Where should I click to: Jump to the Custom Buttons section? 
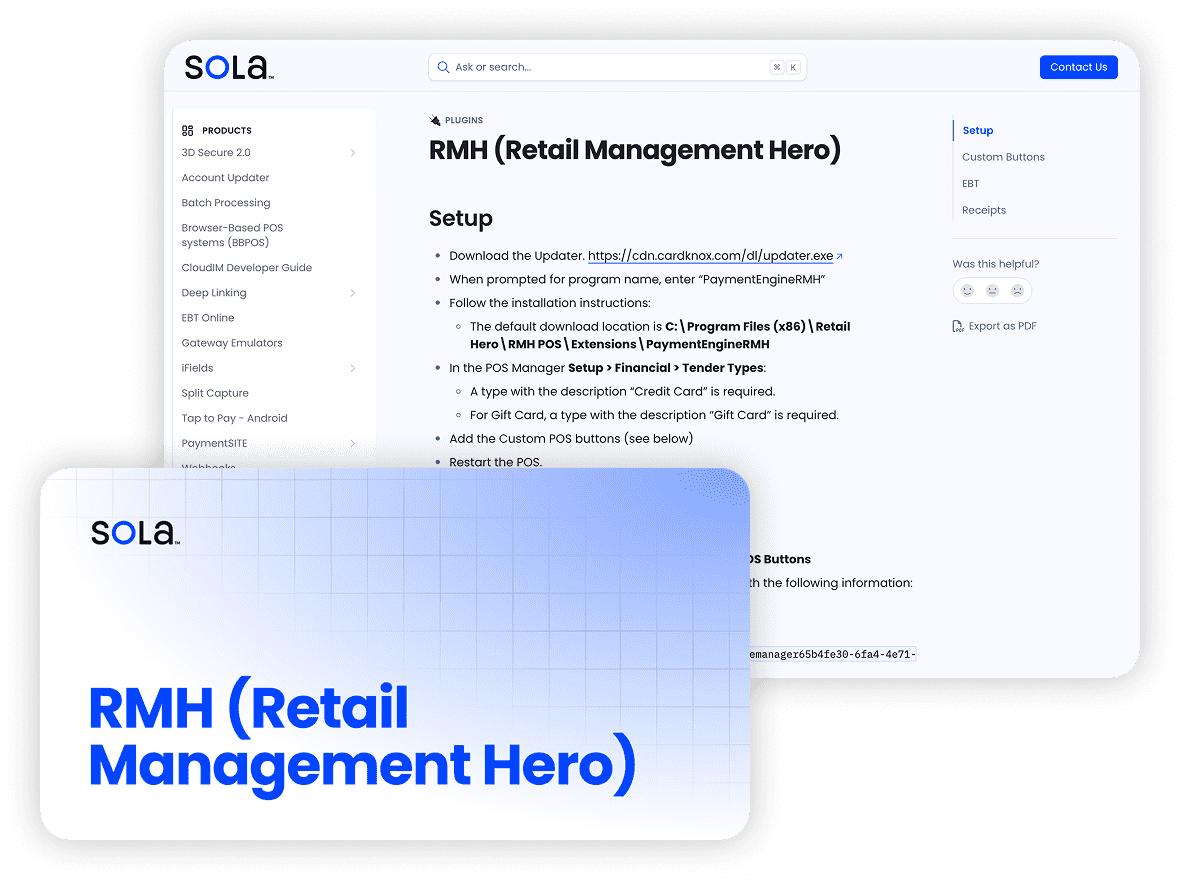pos(1003,157)
